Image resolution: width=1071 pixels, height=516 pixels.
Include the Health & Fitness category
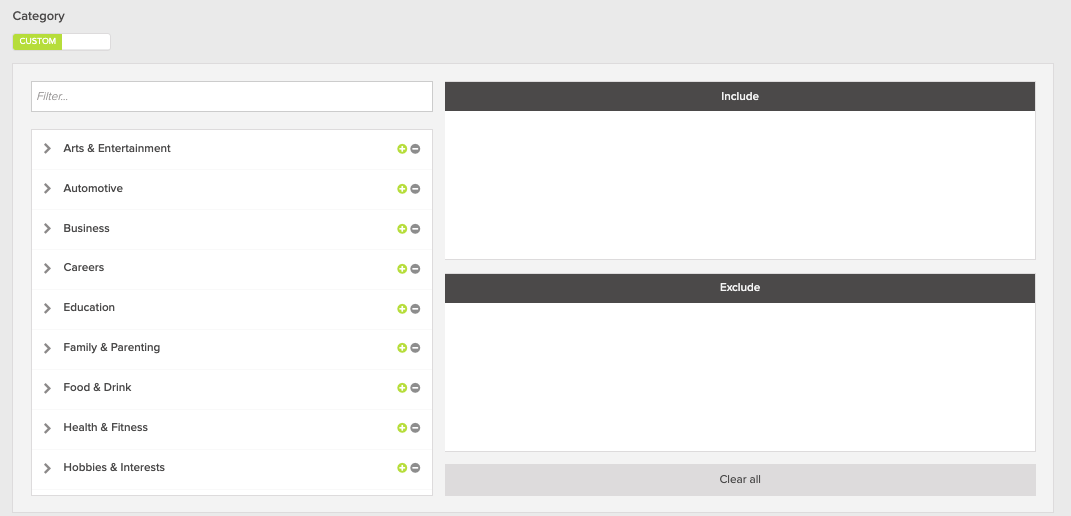click(x=402, y=428)
